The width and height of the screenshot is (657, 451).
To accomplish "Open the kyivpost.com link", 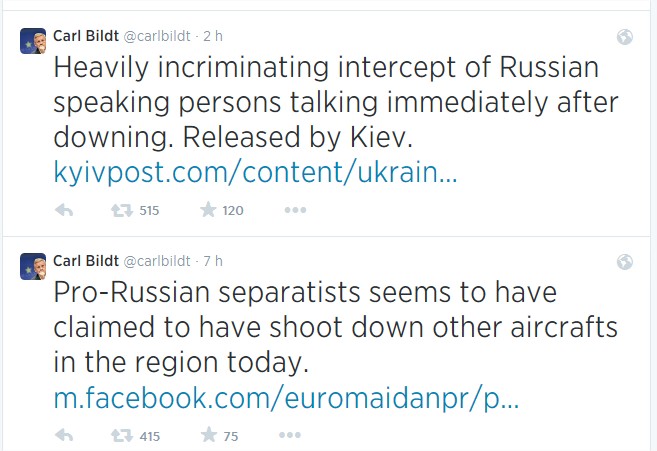I will 256,172.
